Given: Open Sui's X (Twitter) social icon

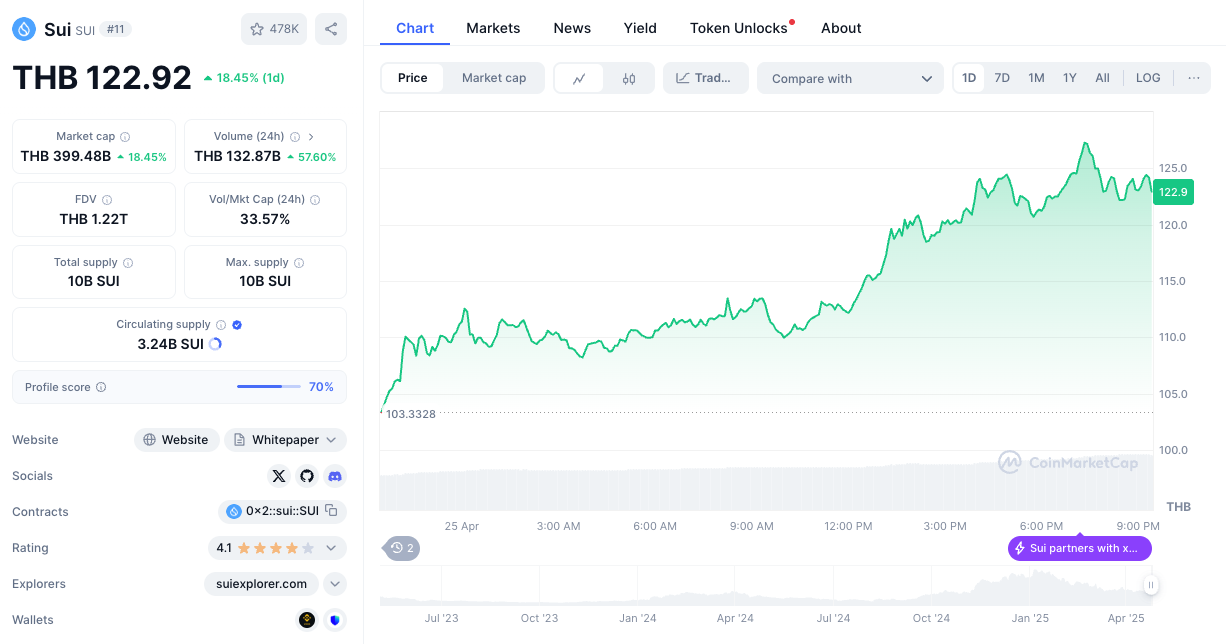Looking at the screenshot, I should tap(279, 476).
